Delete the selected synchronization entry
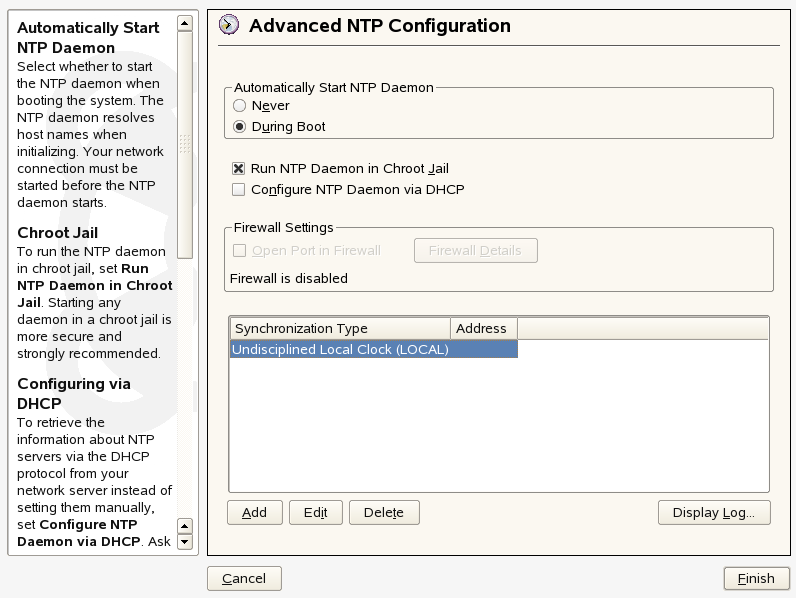 (x=384, y=513)
